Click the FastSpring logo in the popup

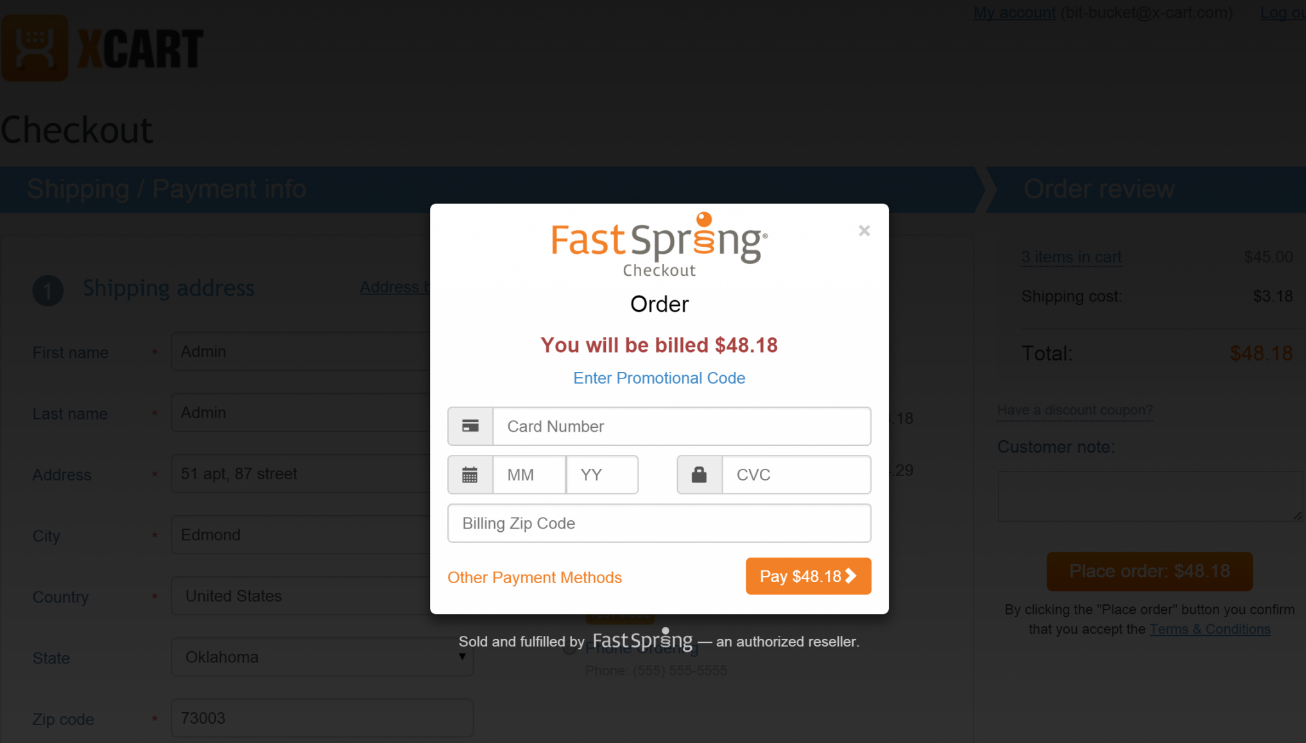point(659,243)
